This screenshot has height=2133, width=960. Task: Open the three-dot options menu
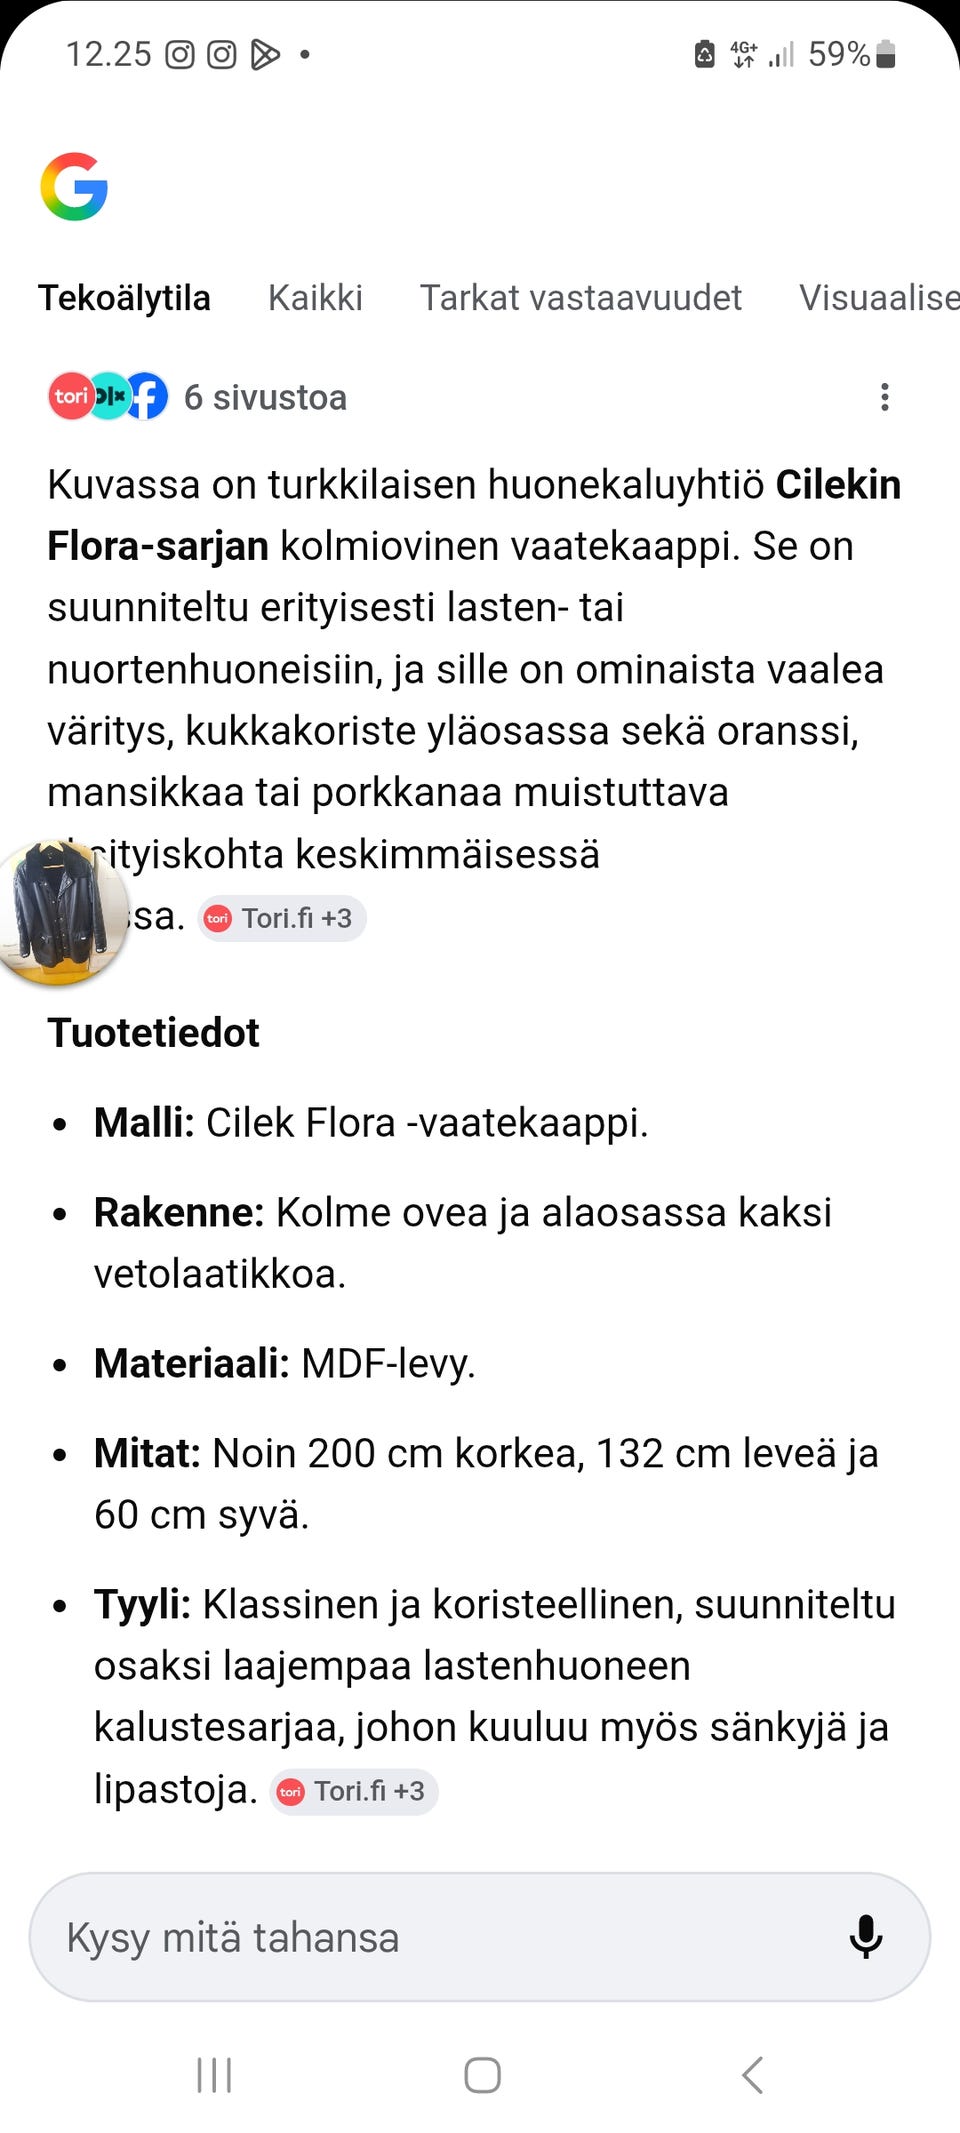coord(884,396)
